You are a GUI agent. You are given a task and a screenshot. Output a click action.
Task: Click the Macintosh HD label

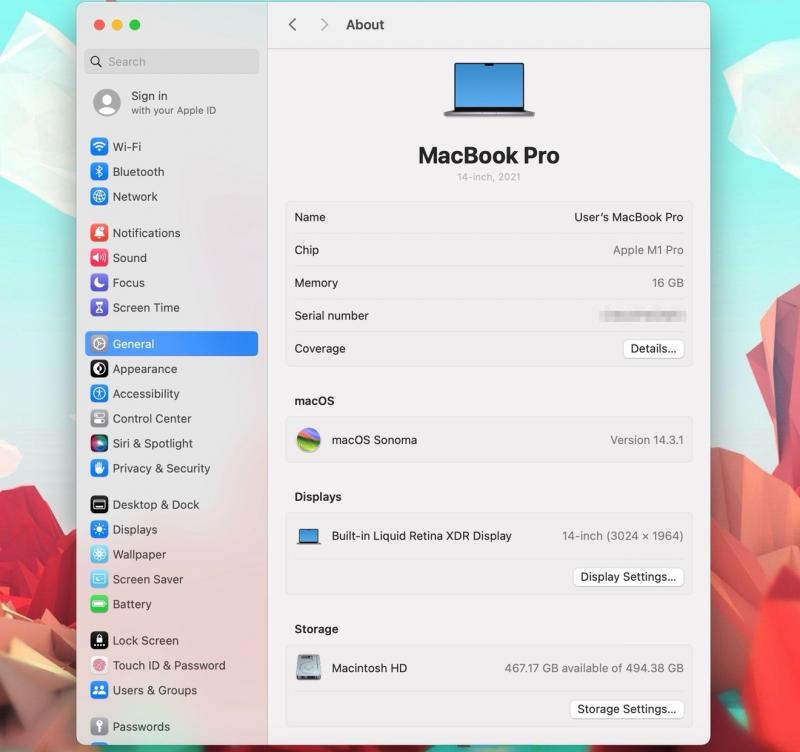369,668
